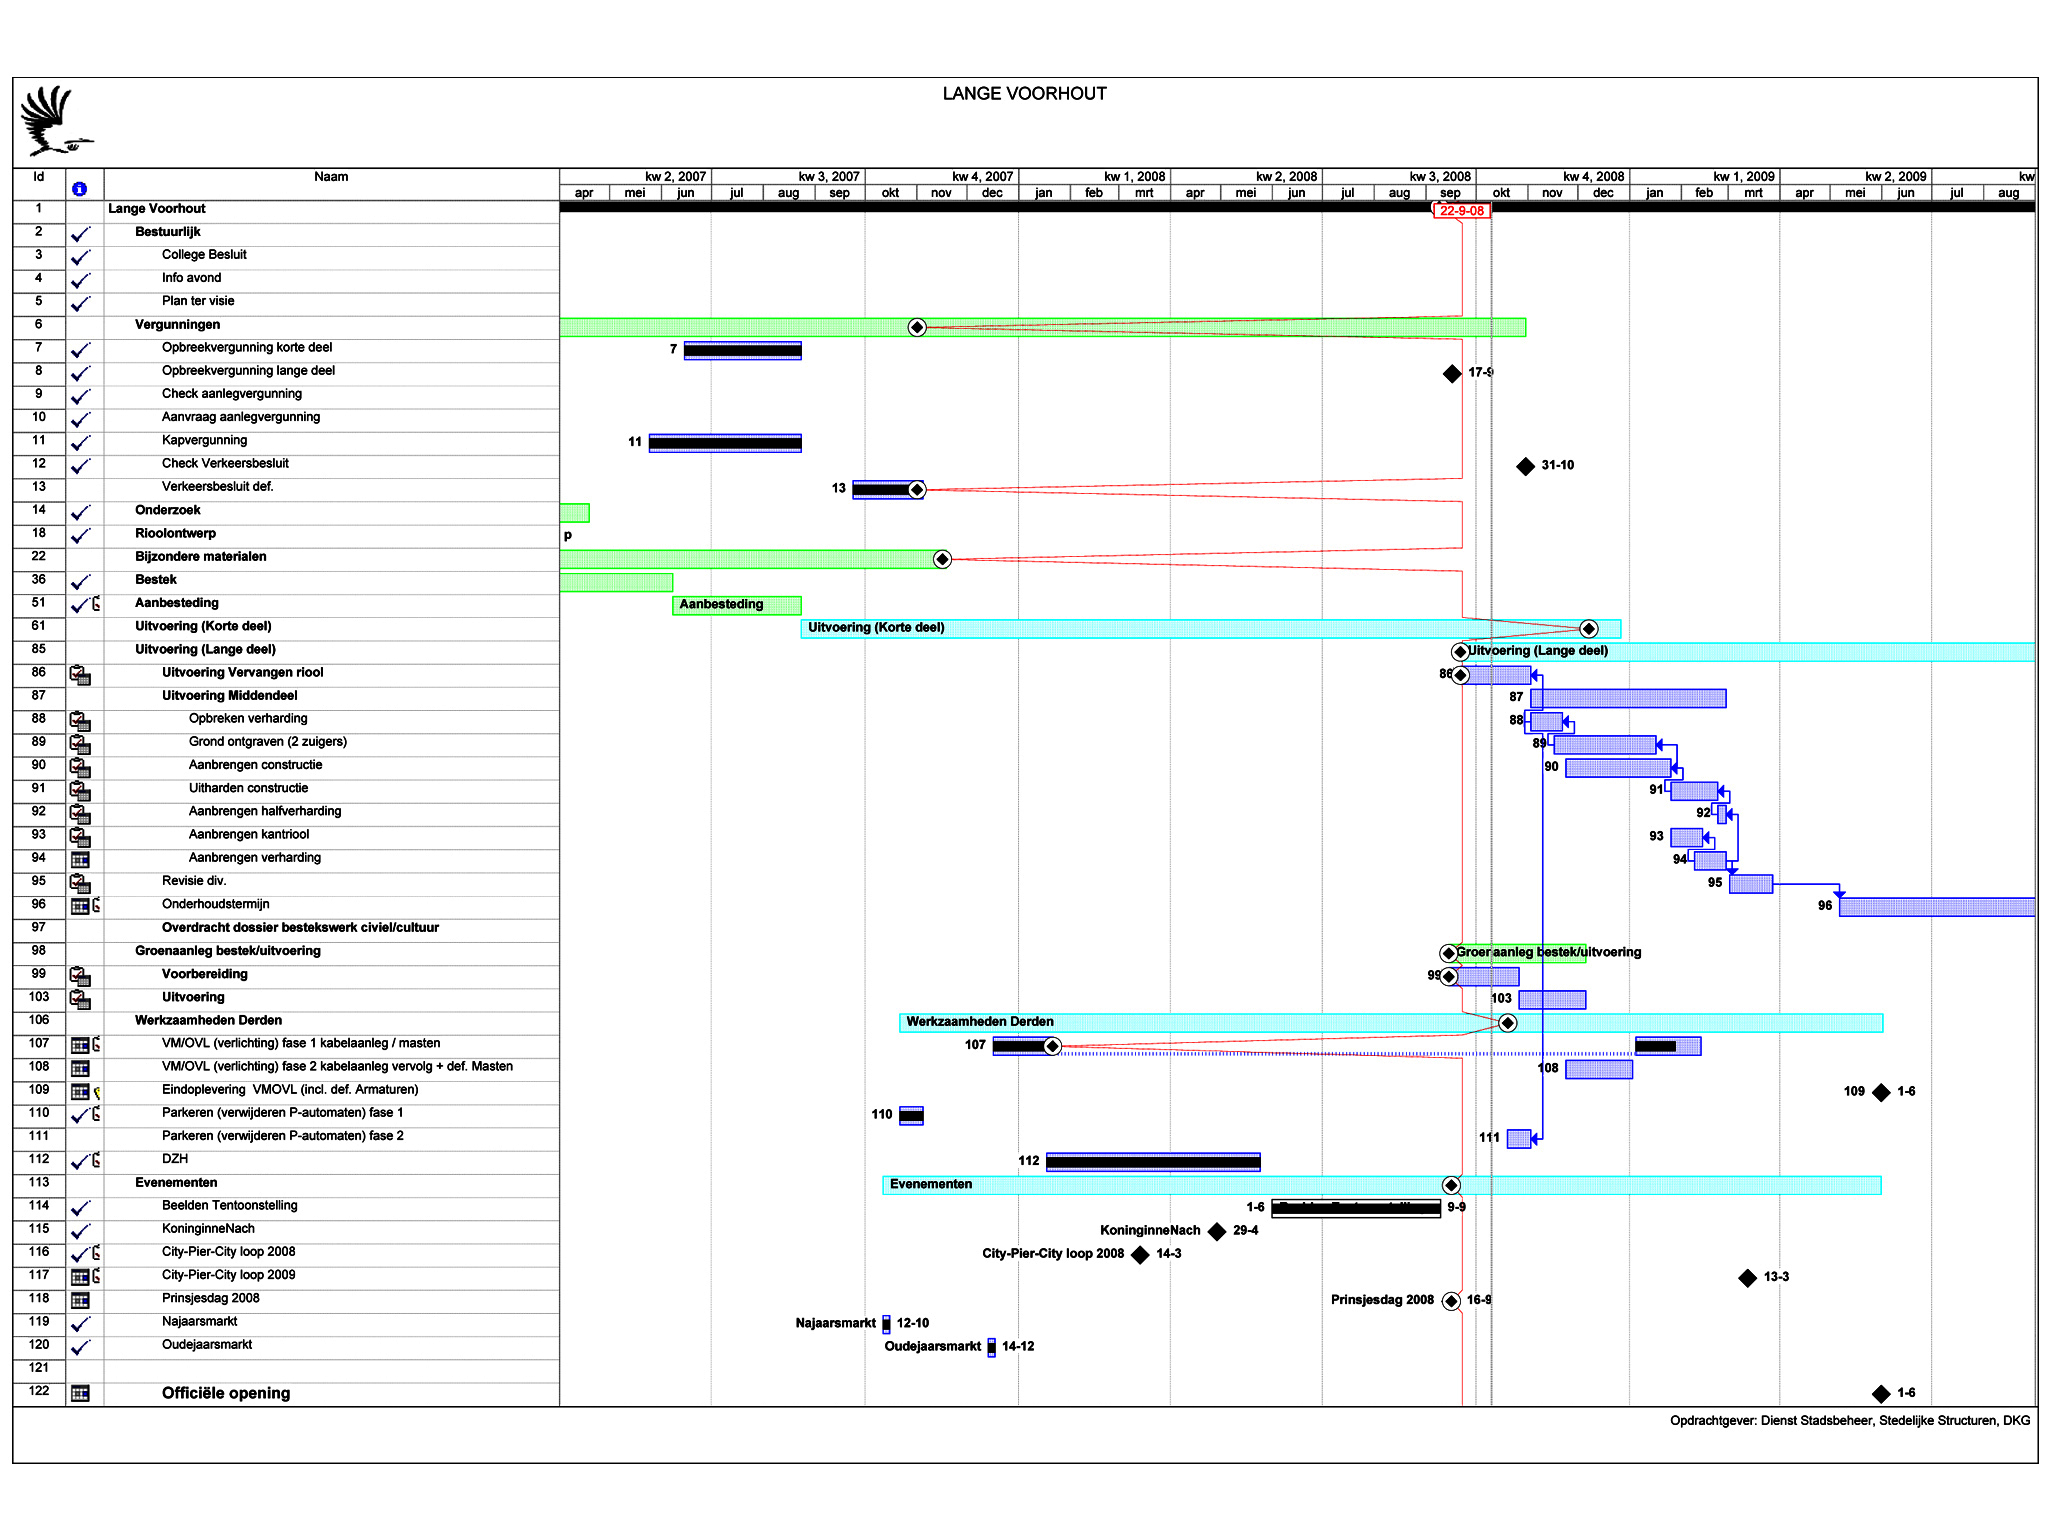Select the Beelden Tentoonstelling task name
The image size is (2048, 1536).
click(x=230, y=1206)
